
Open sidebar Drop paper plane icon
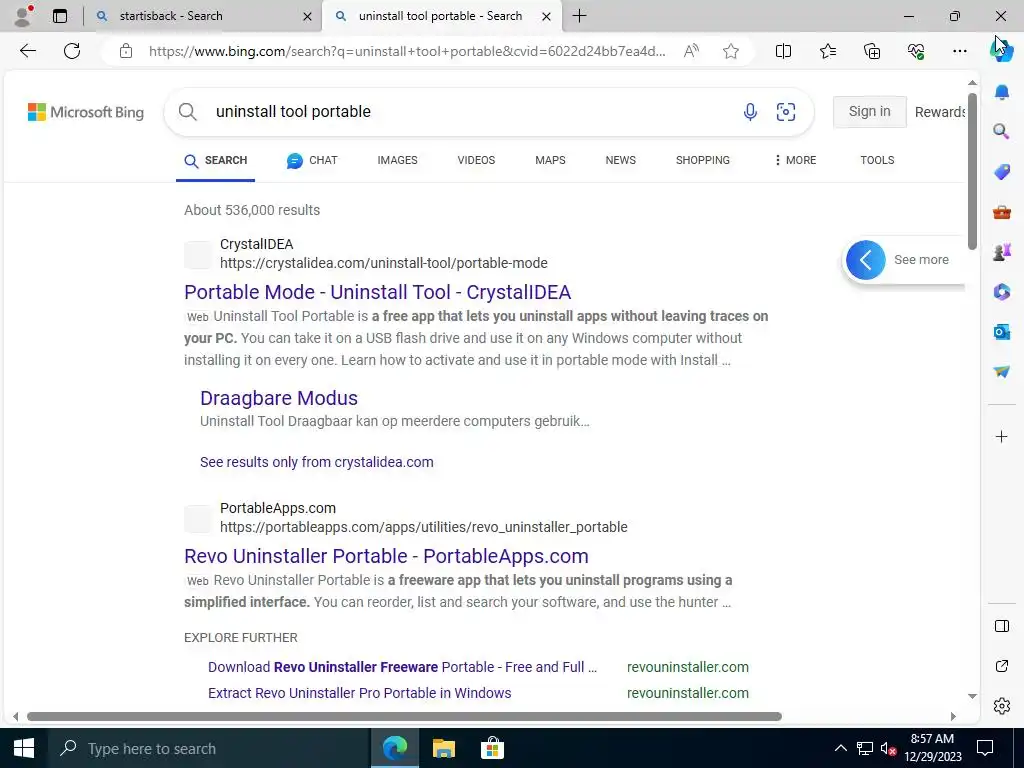[1002, 372]
